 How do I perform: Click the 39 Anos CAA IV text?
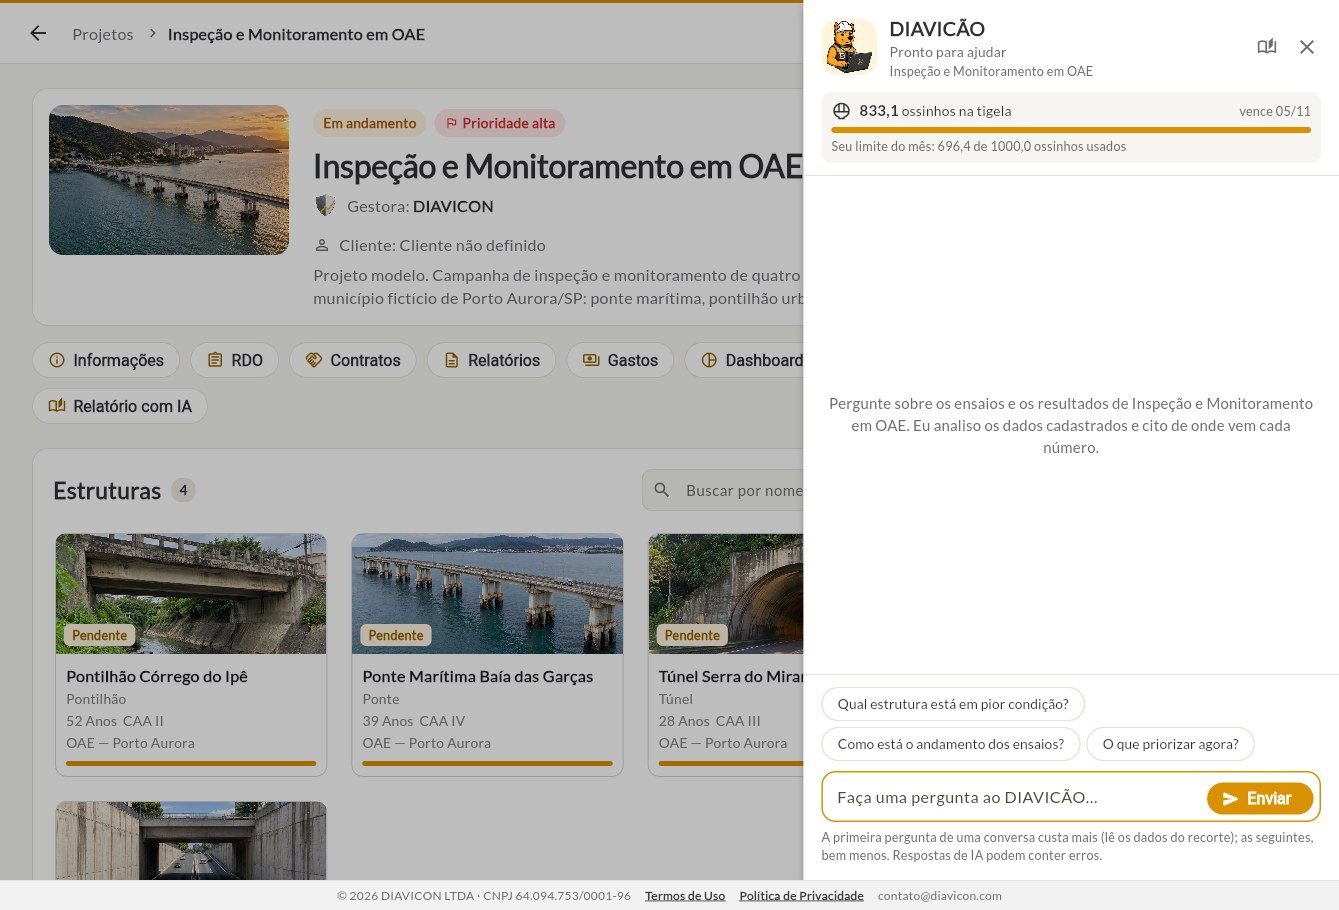coord(414,721)
